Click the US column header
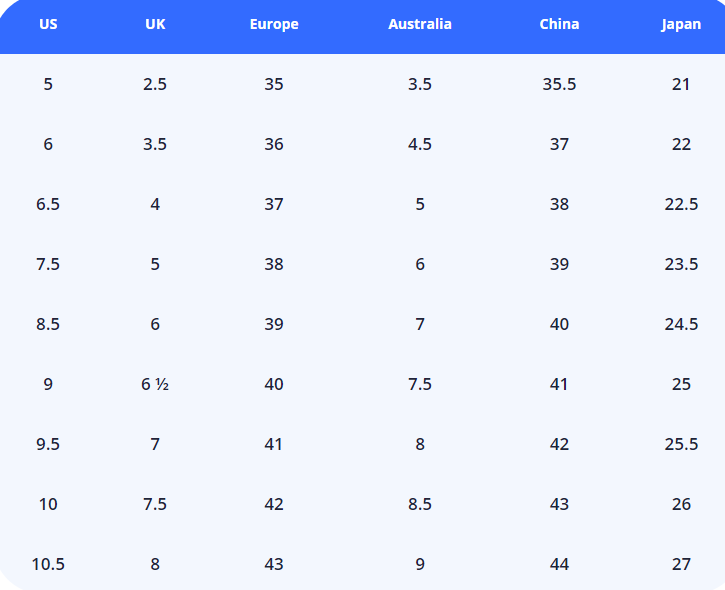Screen dimensions: 725x590 48,24
